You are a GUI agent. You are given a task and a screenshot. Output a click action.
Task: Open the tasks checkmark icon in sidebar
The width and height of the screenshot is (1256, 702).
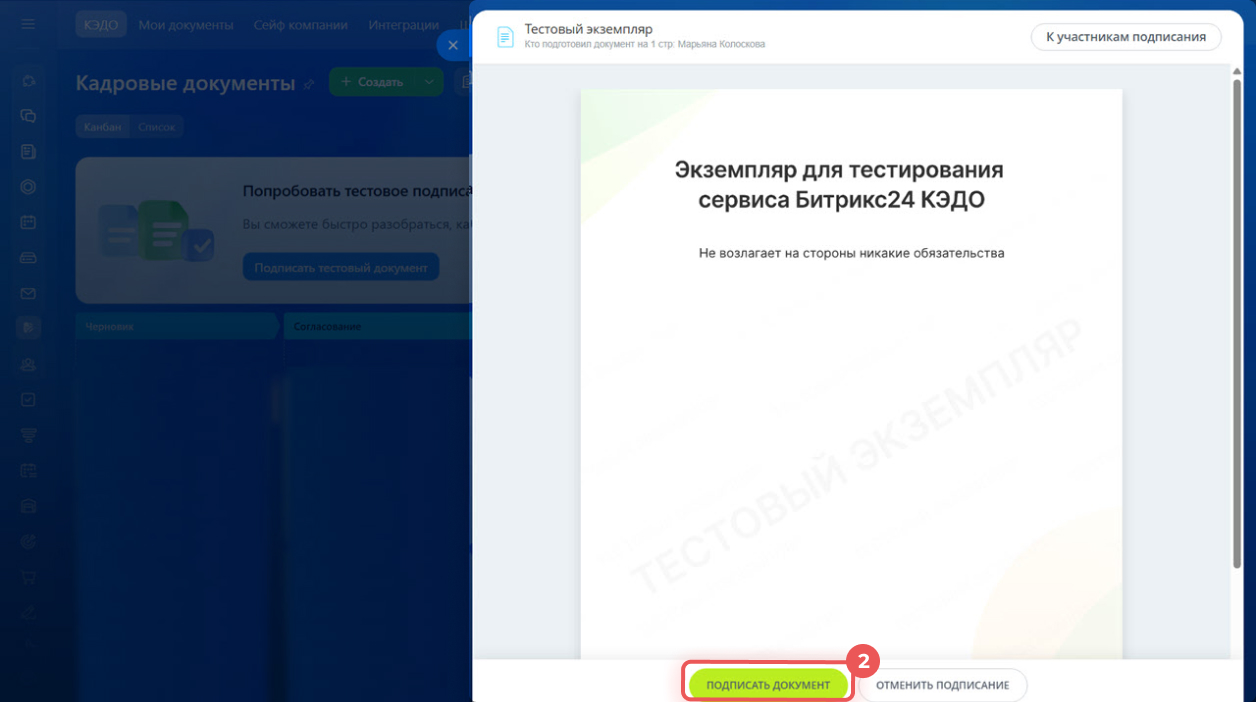tap(28, 399)
